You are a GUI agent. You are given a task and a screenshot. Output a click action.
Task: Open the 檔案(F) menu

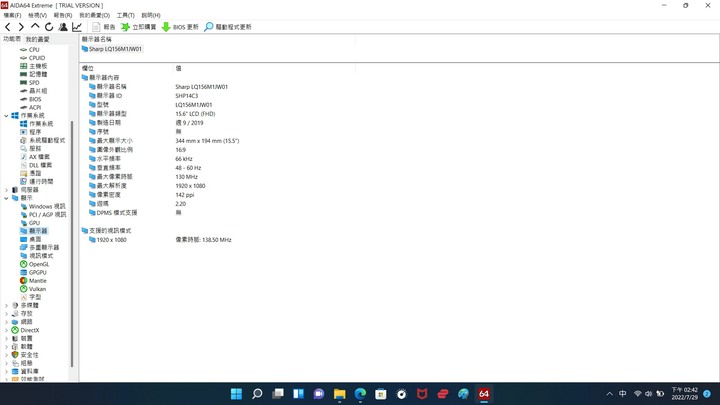click(12, 15)
